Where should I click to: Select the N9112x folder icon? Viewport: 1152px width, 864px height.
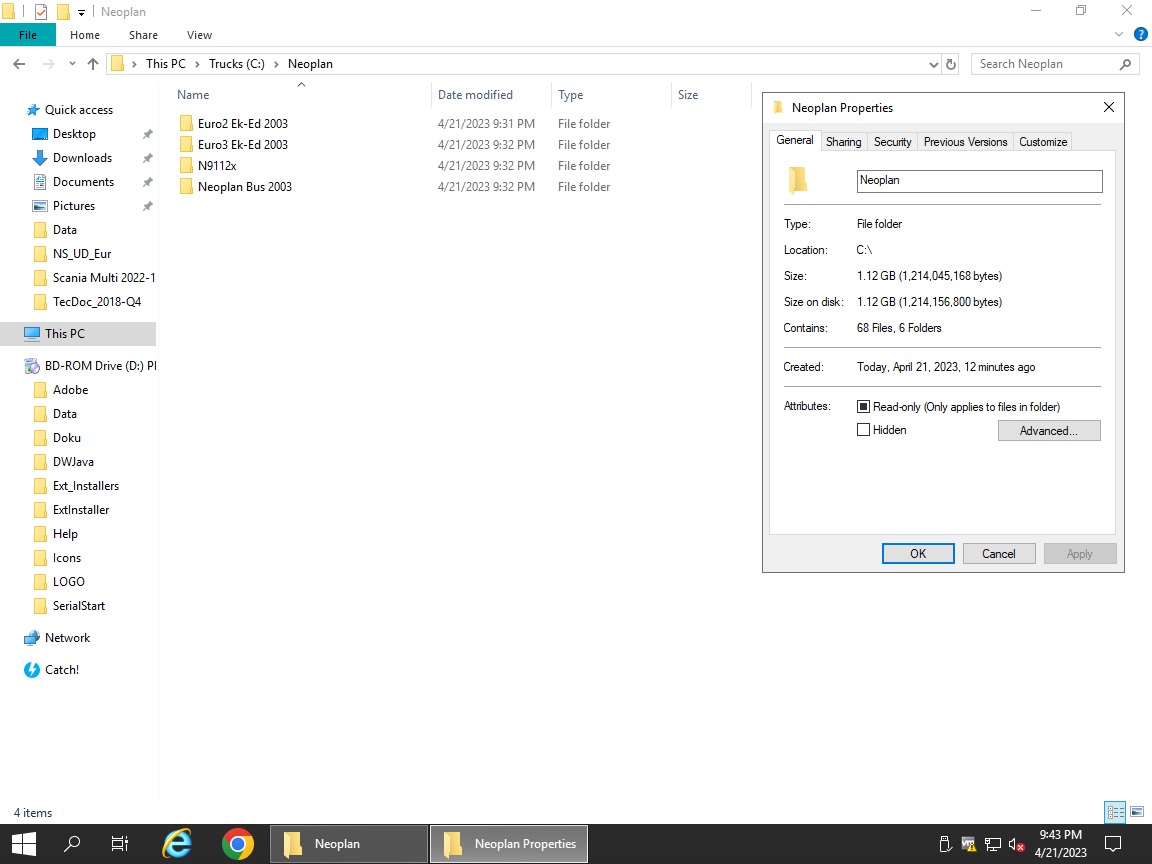pyautogui.click(x=187, y=165)
